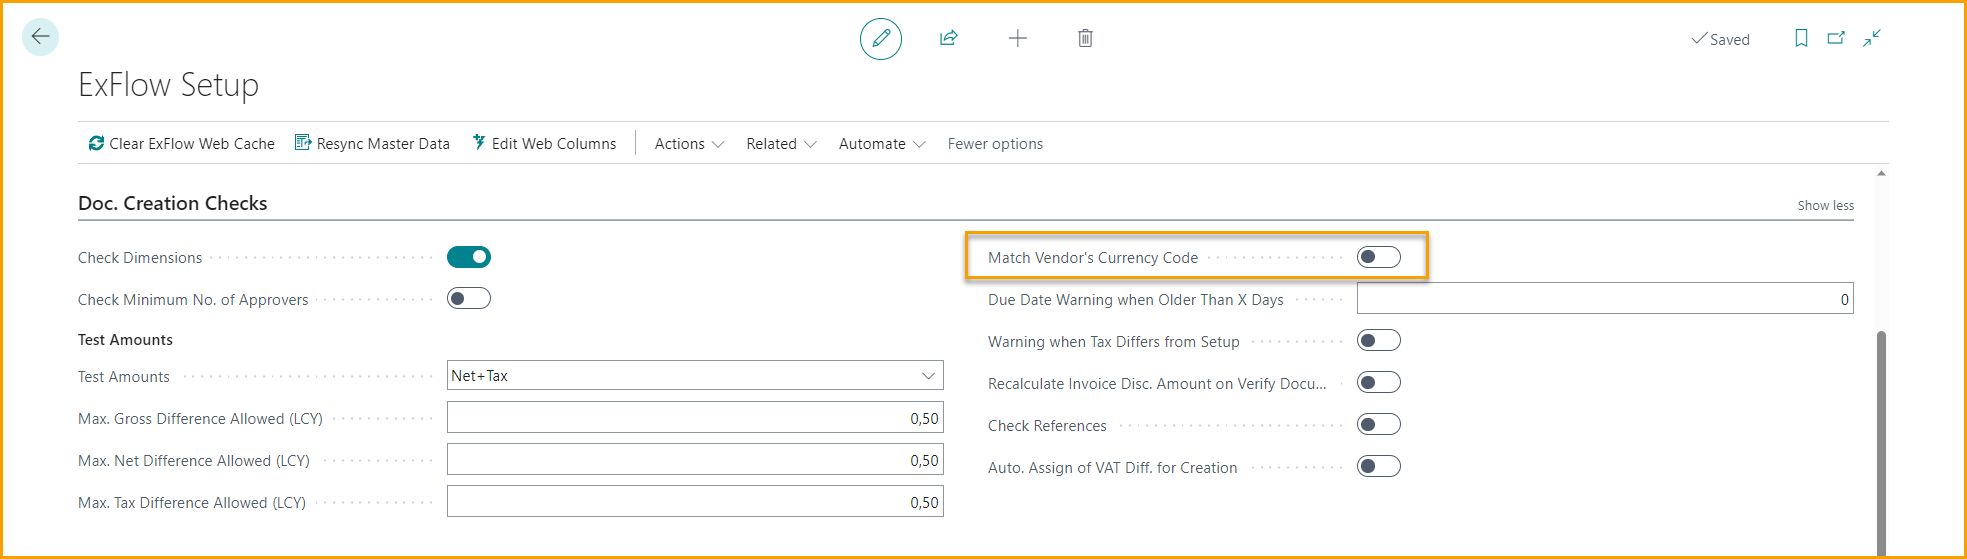The height and width of the screenshot is (559, 1967).
Task: Click the trash delete icon
Action: [1085, 38]
